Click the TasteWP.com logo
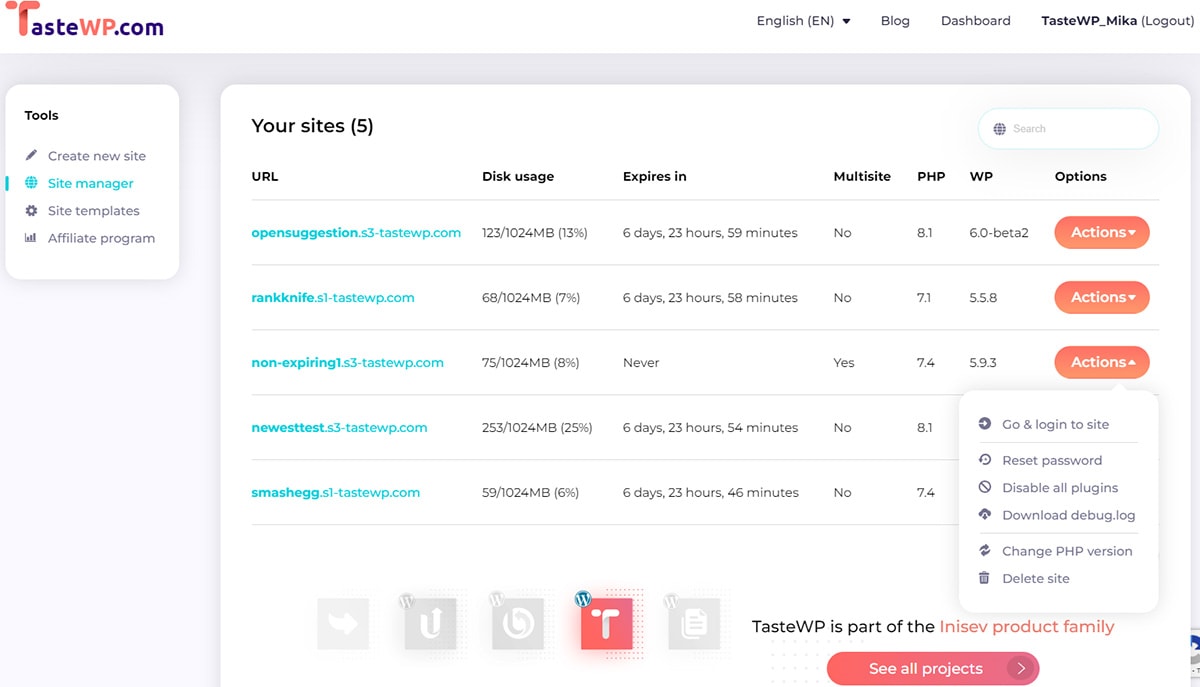 click(84, 22)
